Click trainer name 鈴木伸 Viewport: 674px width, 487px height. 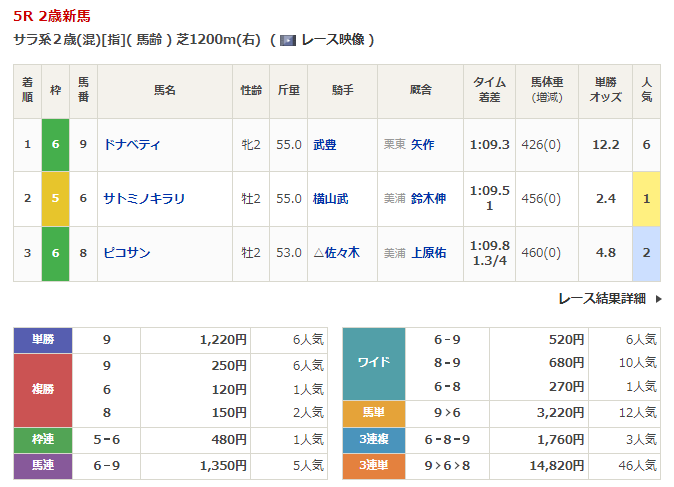(x=428, y=199)
